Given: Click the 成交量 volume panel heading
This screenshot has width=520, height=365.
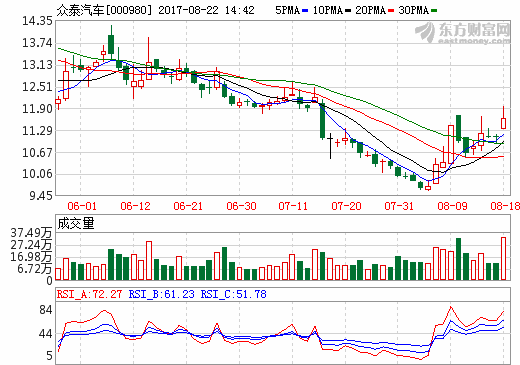Looking at the screenshot, I should [x=76, y=223].
